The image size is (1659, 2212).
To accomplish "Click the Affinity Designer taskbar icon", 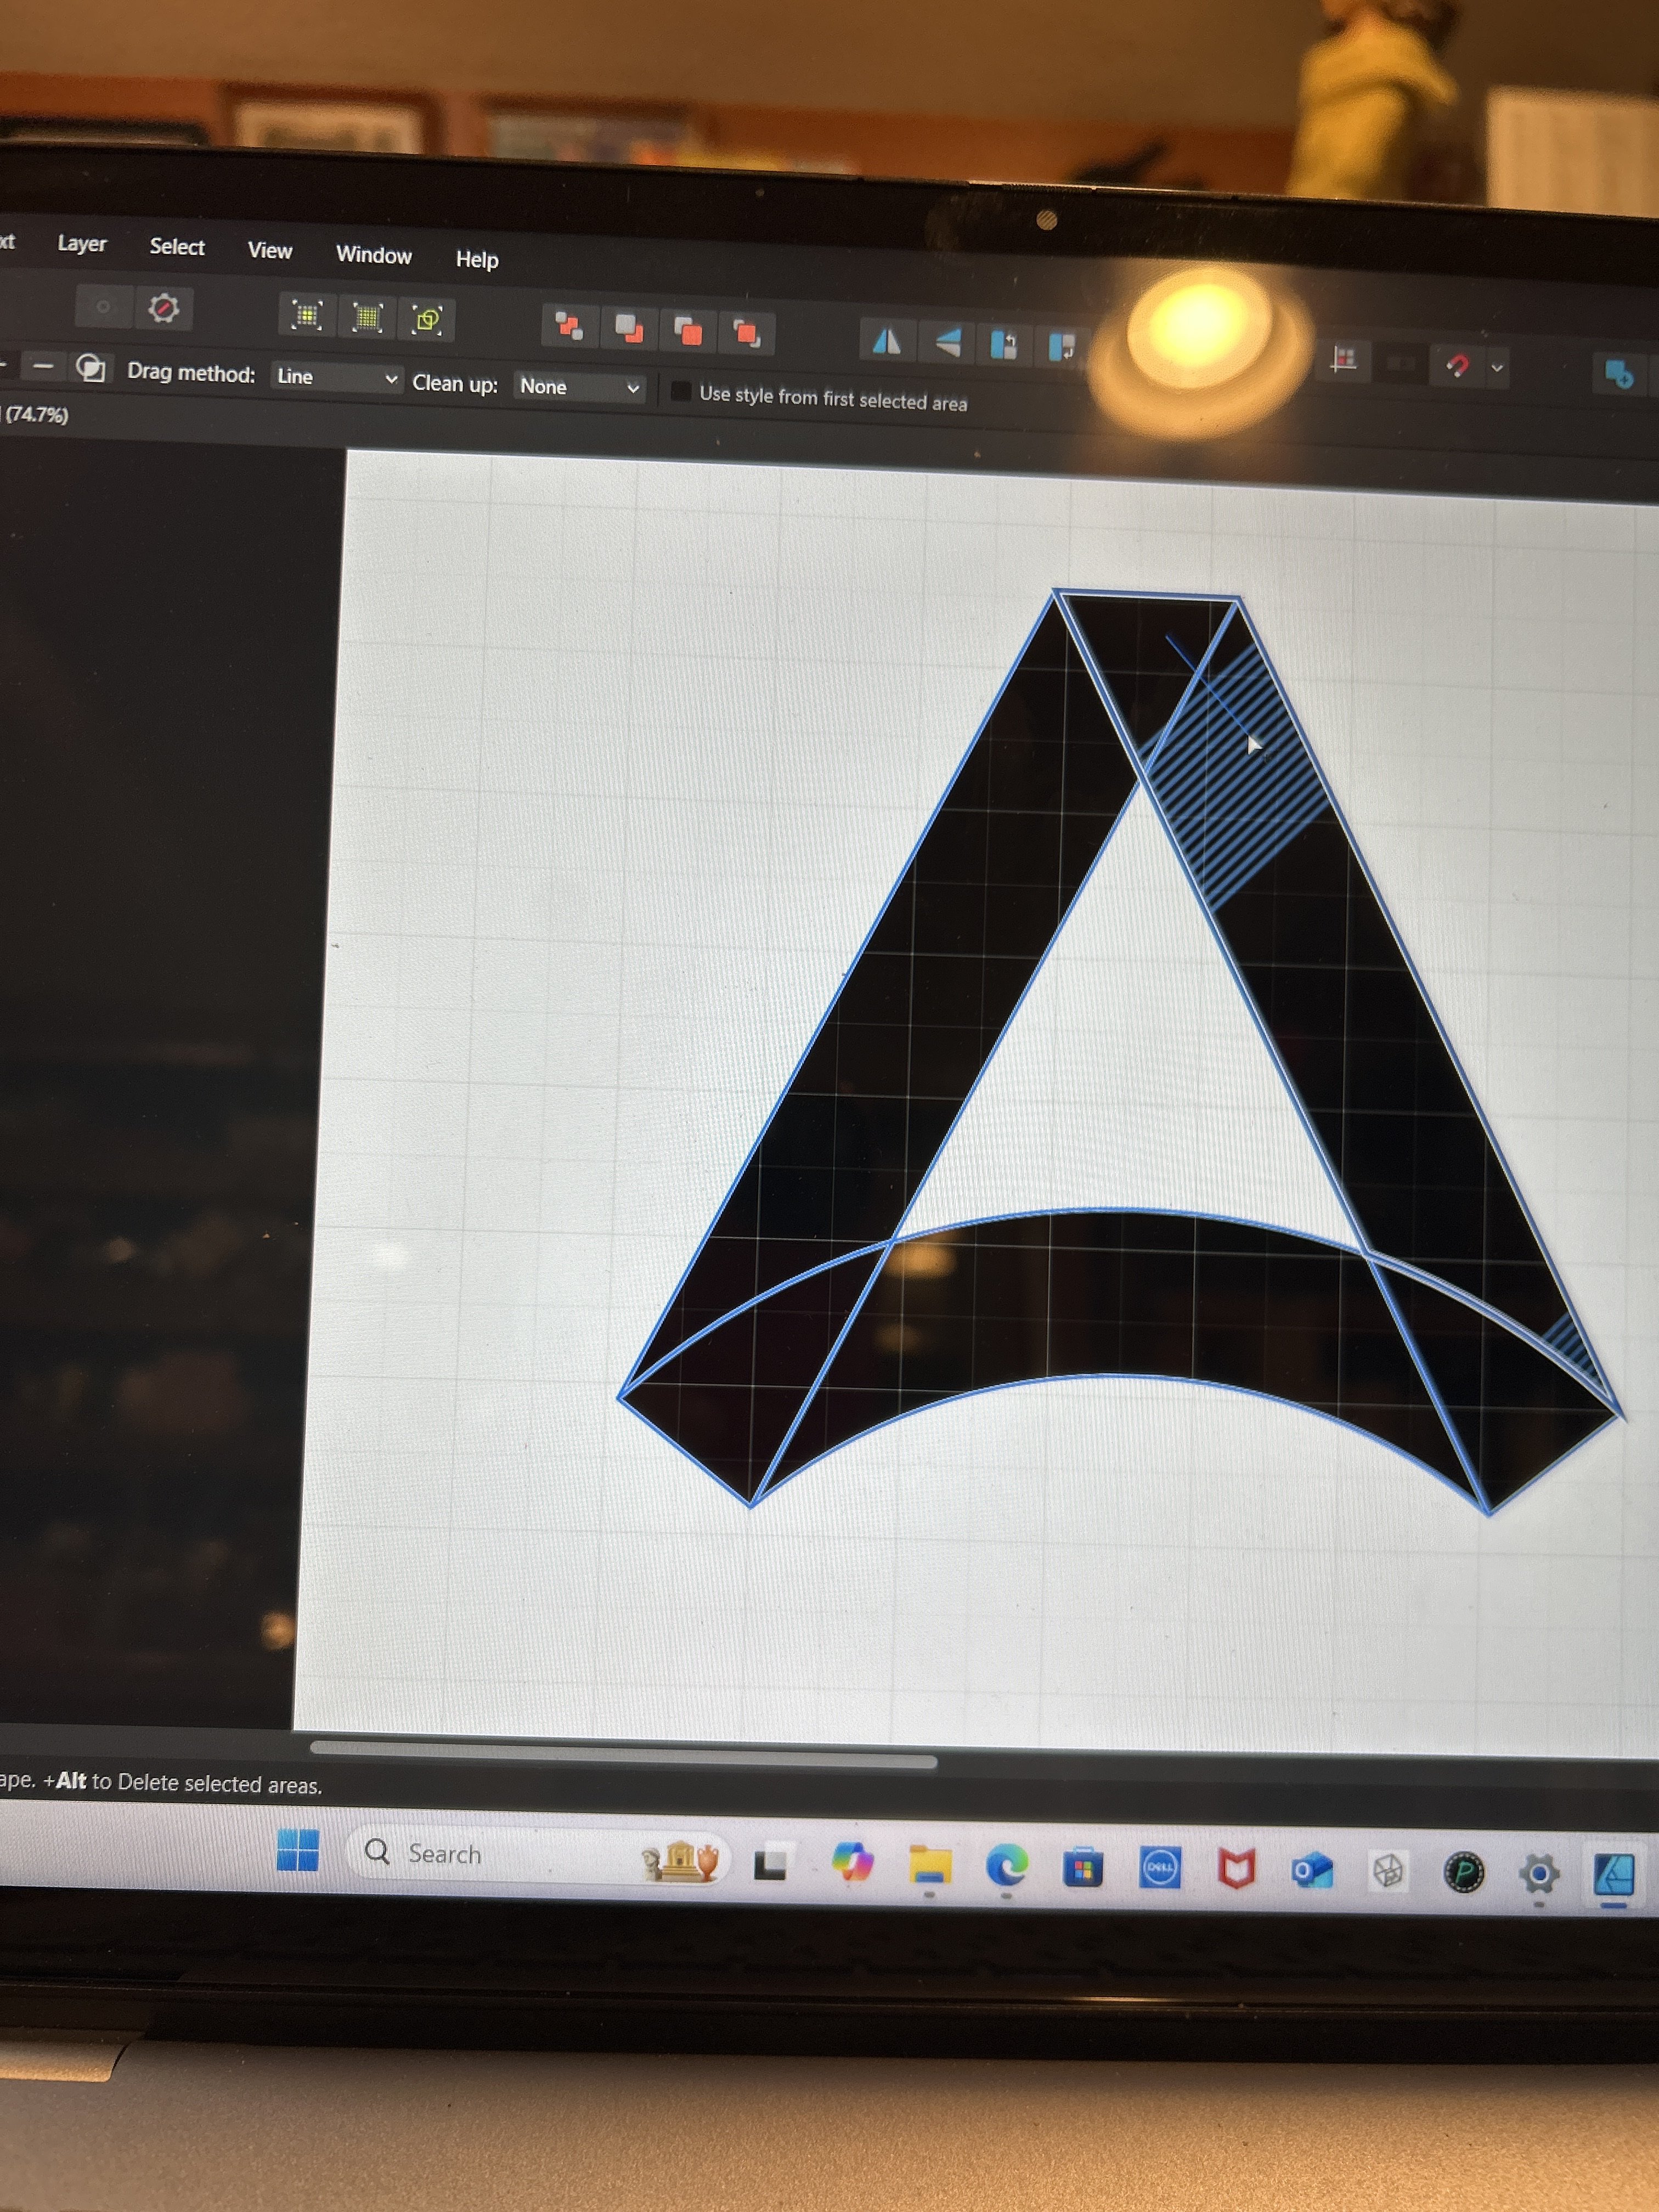I will (1614, 1874).
